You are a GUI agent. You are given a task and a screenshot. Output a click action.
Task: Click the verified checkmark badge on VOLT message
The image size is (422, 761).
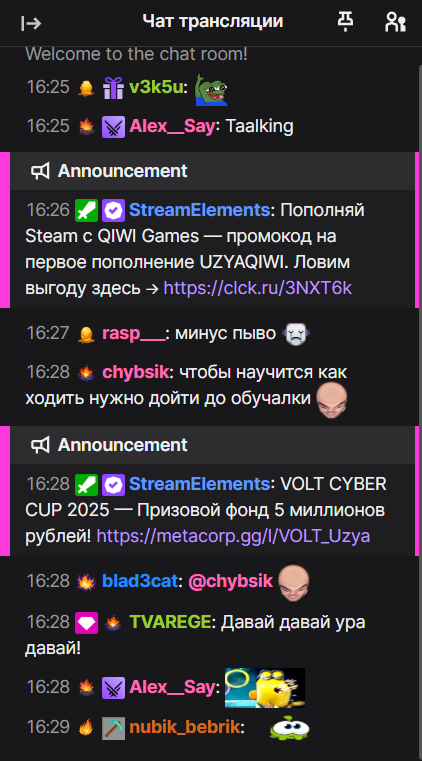114,484
